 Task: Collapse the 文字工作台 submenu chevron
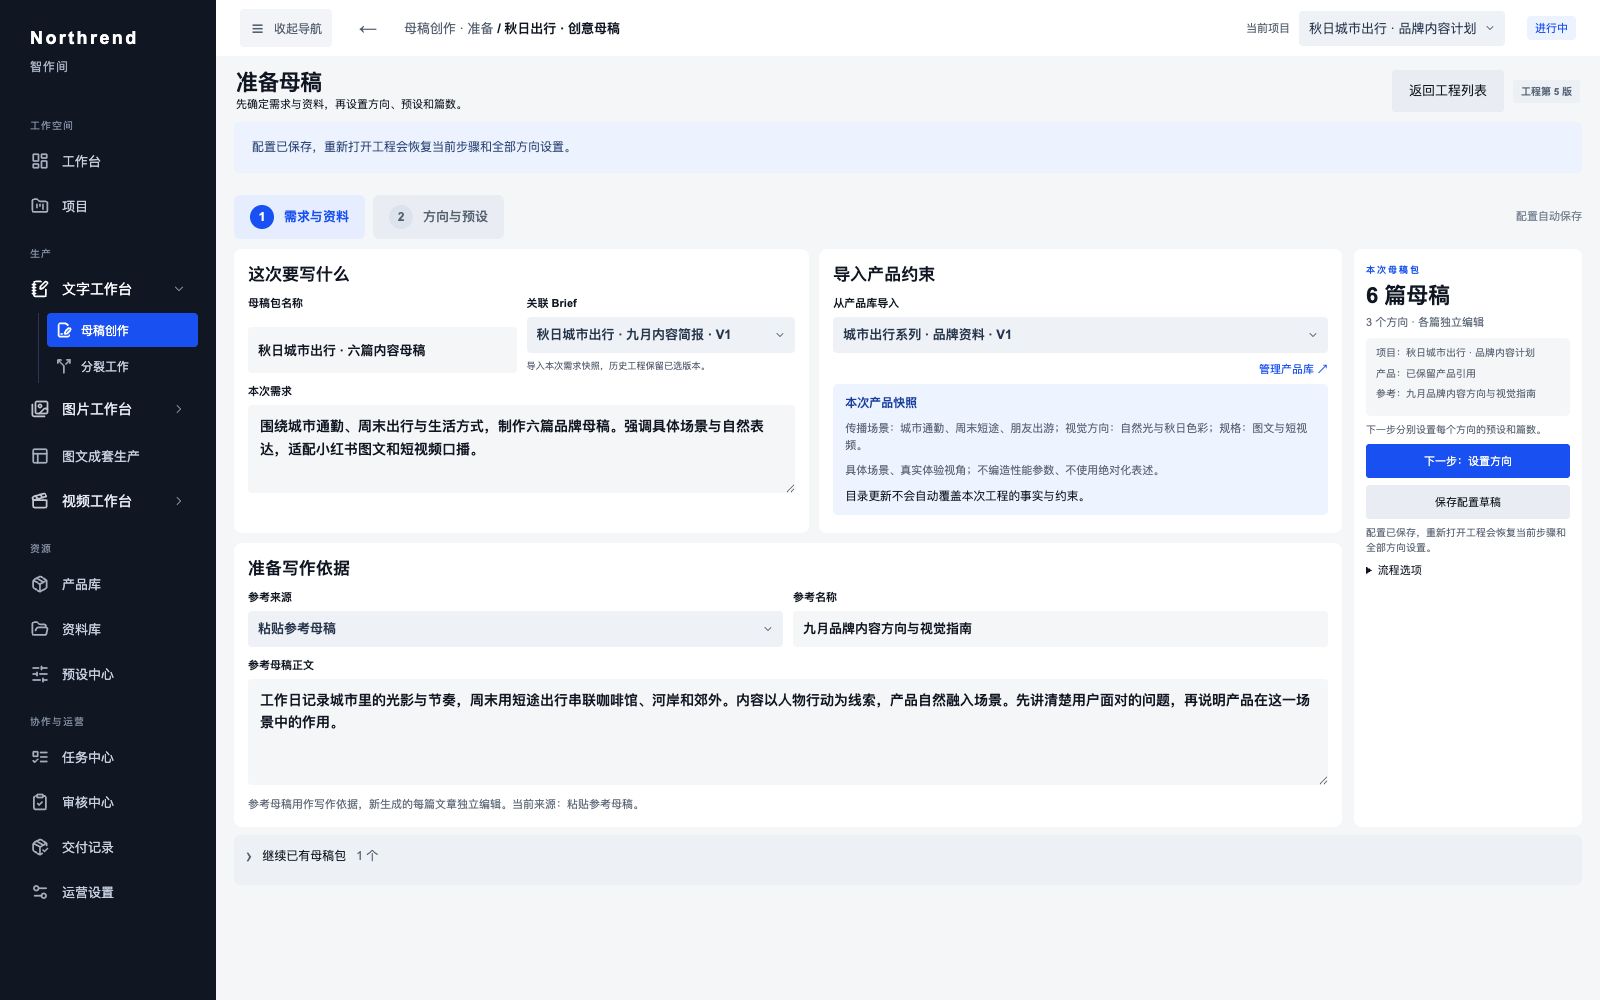(x=179, y=289)
